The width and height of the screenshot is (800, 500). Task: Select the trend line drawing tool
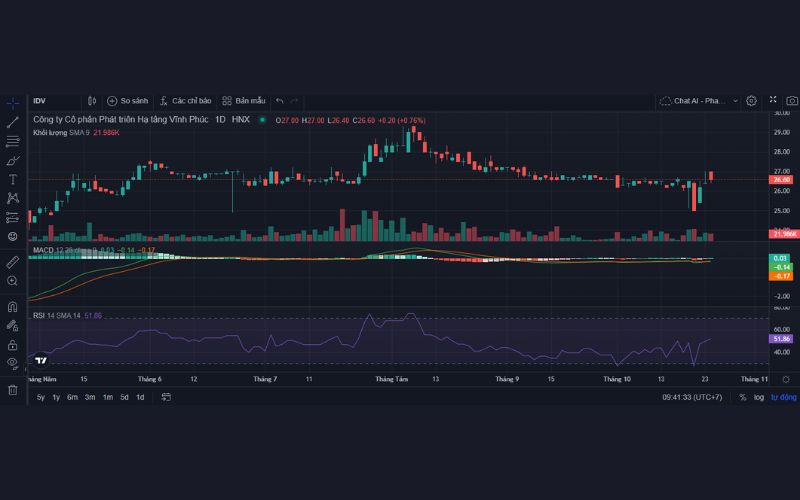13,122
